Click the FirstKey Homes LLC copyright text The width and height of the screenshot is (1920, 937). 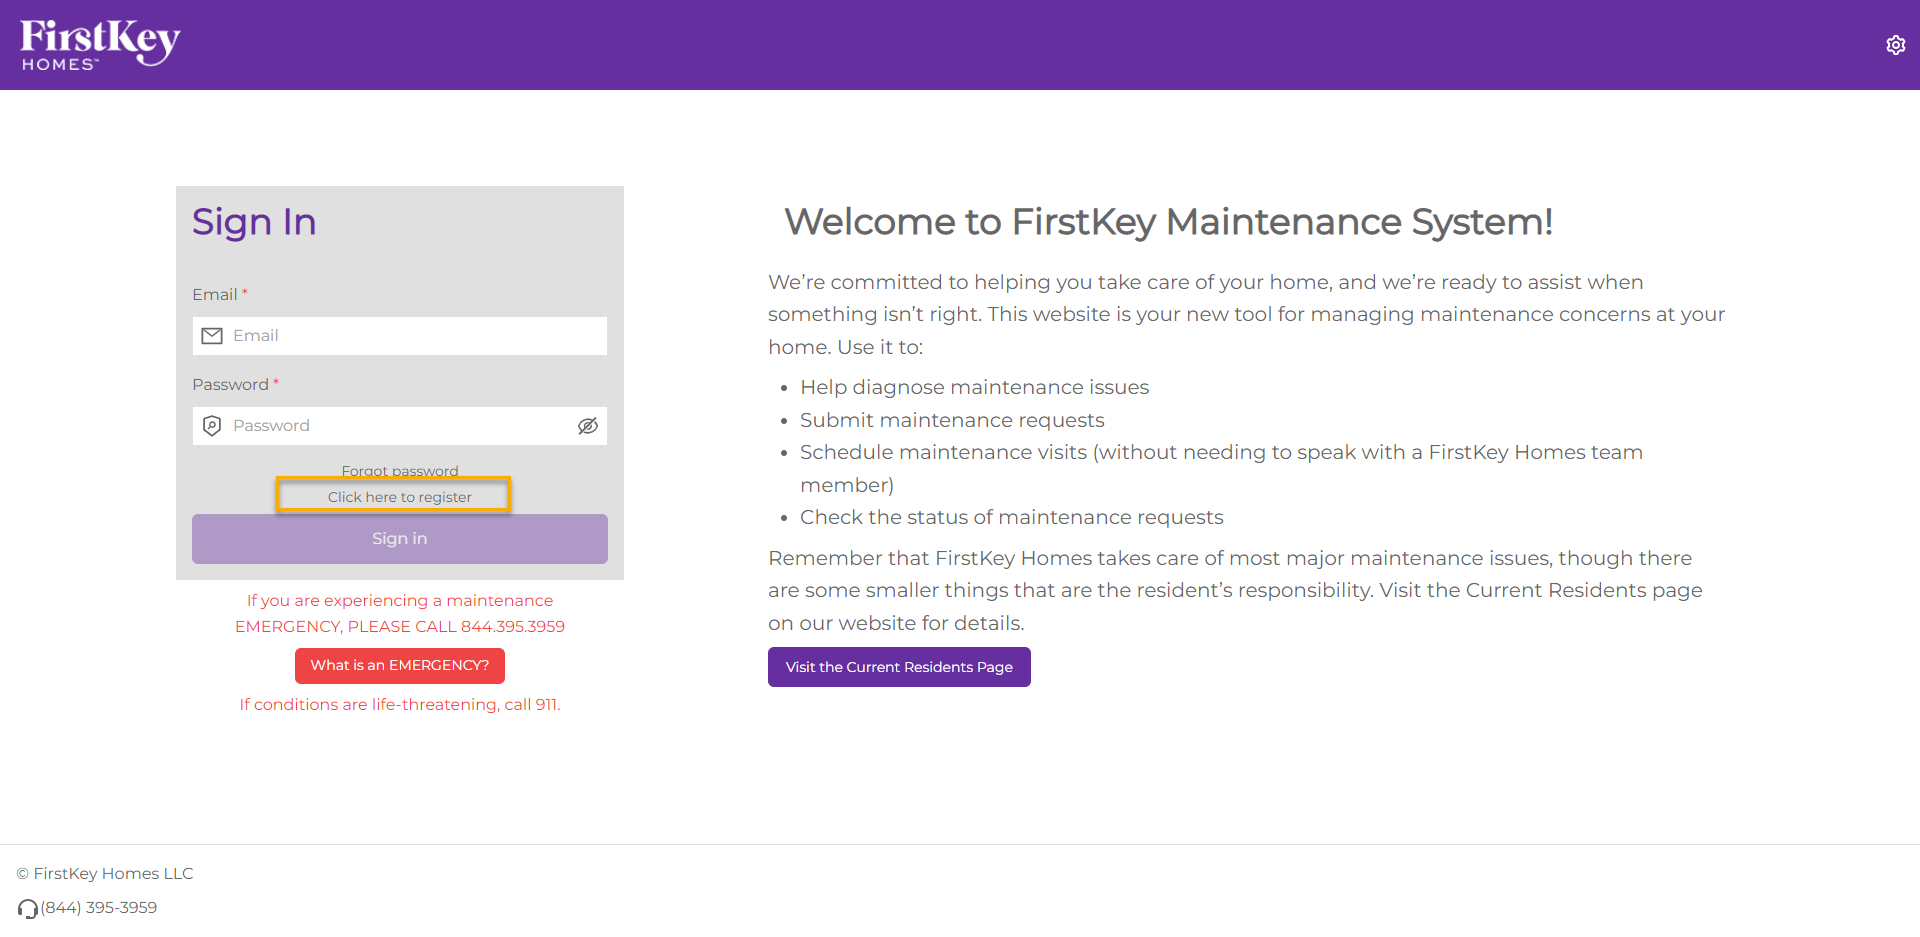tap(104, 873)
